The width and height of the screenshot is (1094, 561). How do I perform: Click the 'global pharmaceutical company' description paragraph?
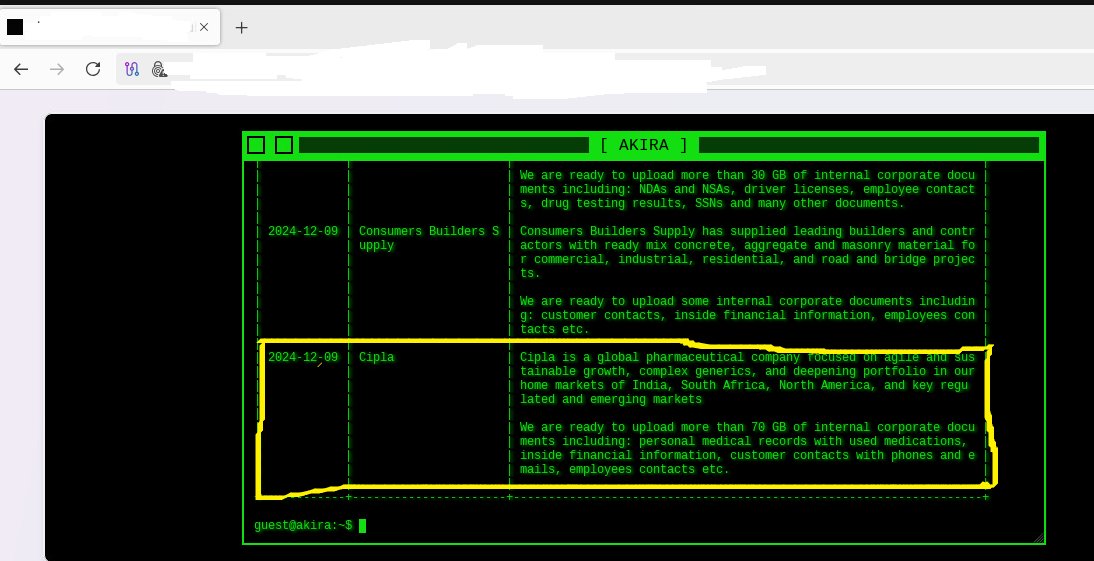(747, 378)
